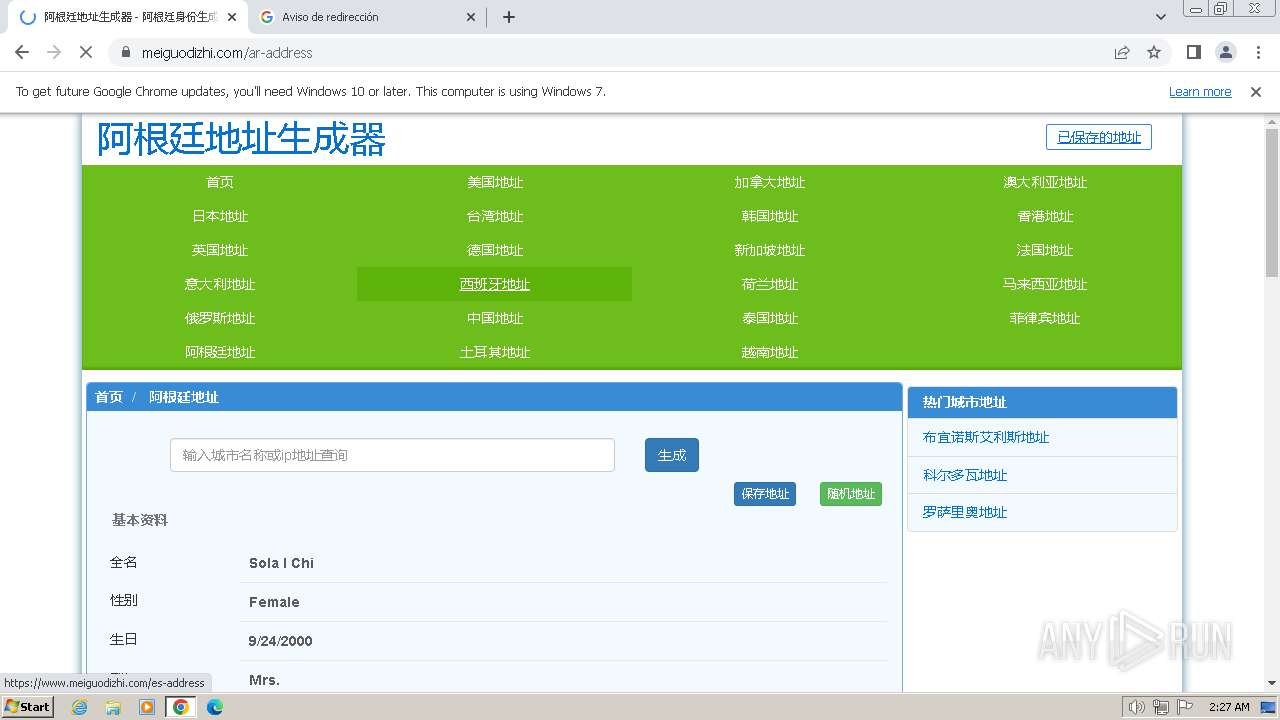Open 俄罗斯地址 menu item
Viewport: 1280px width, 720px height.
tap(220, 318)
